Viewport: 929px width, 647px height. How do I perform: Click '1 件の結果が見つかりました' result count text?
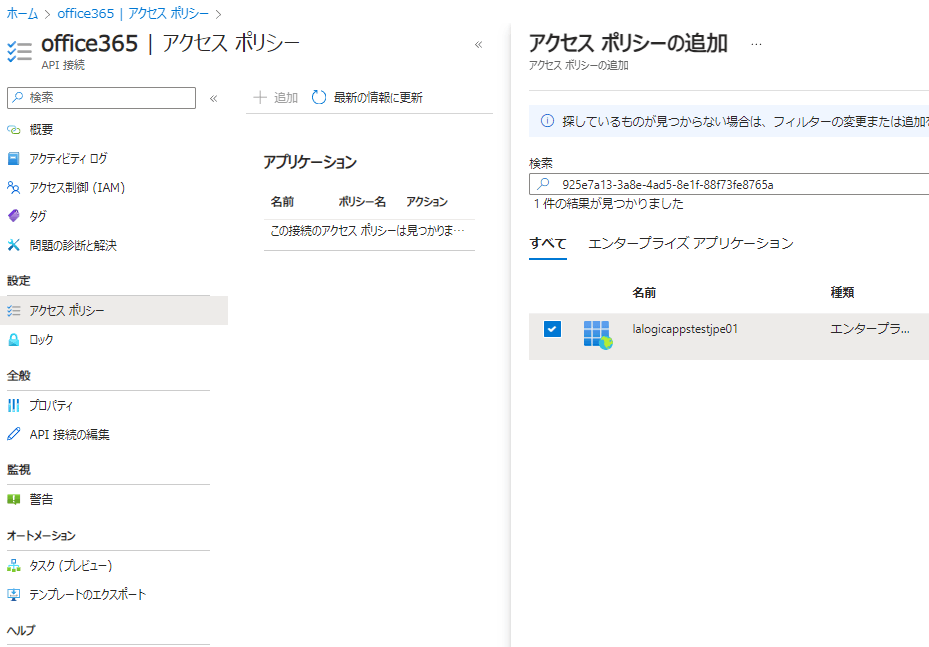click(608, 204)
